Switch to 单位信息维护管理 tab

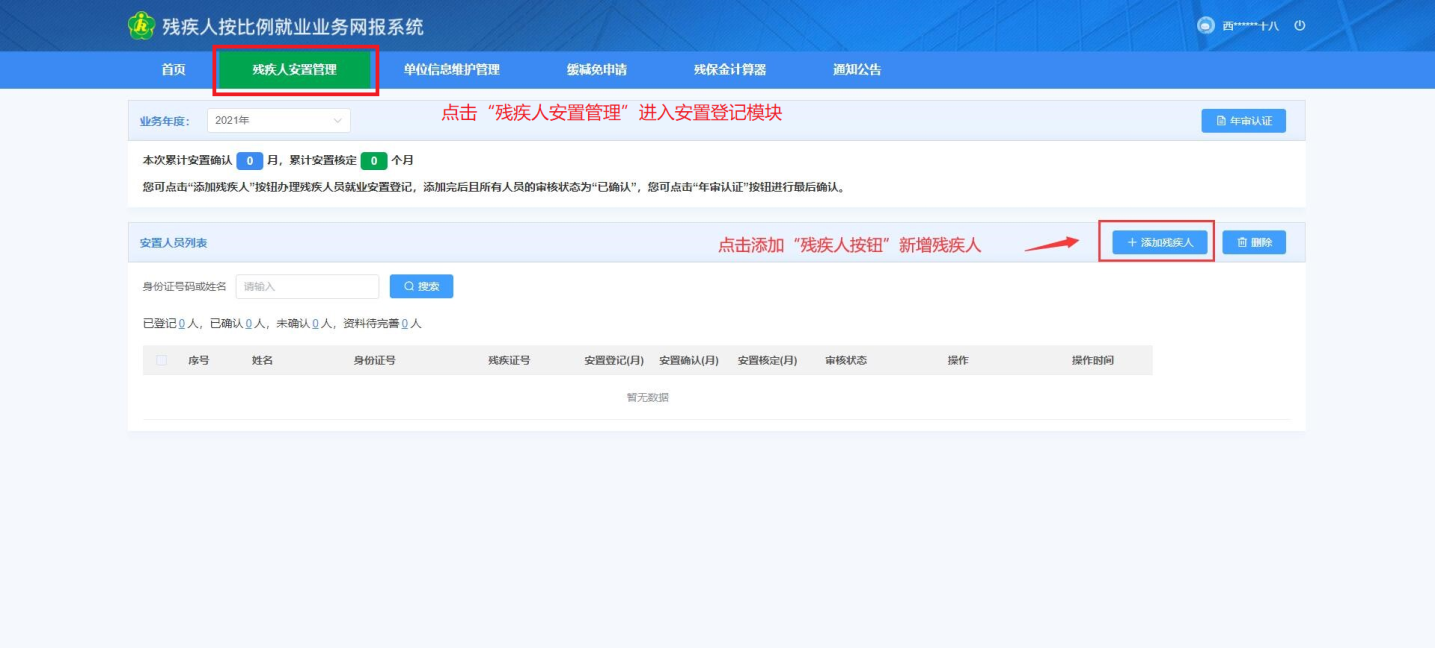[x=451, y=70]
